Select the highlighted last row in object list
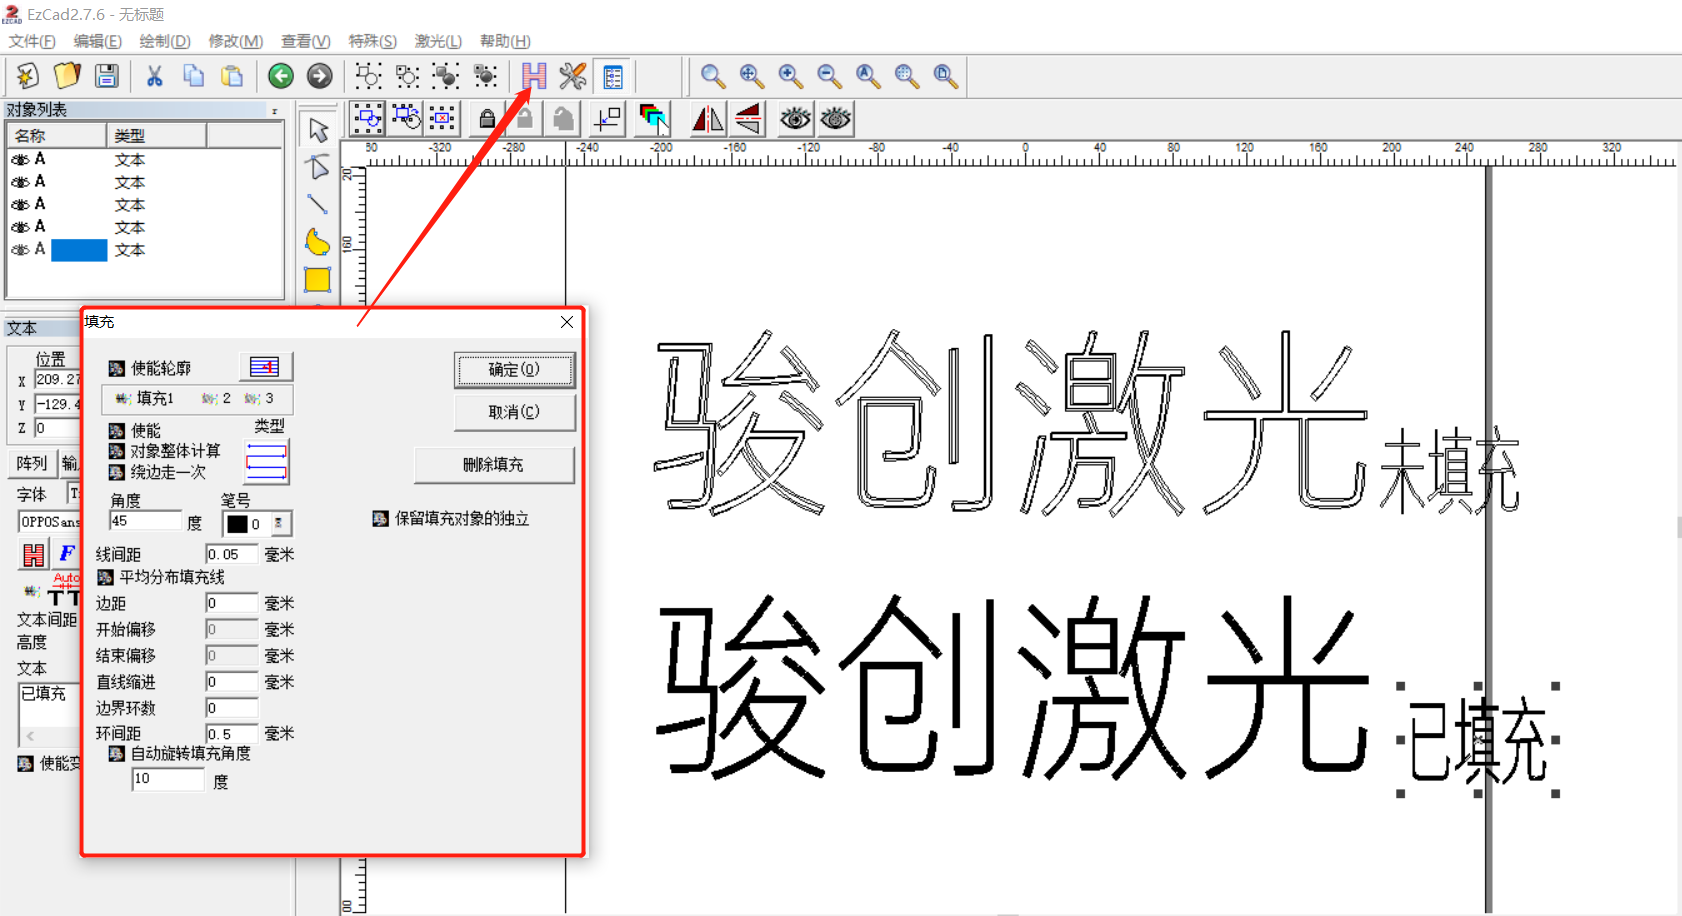This screenshot has height=916, width=1682. (145, 250)
